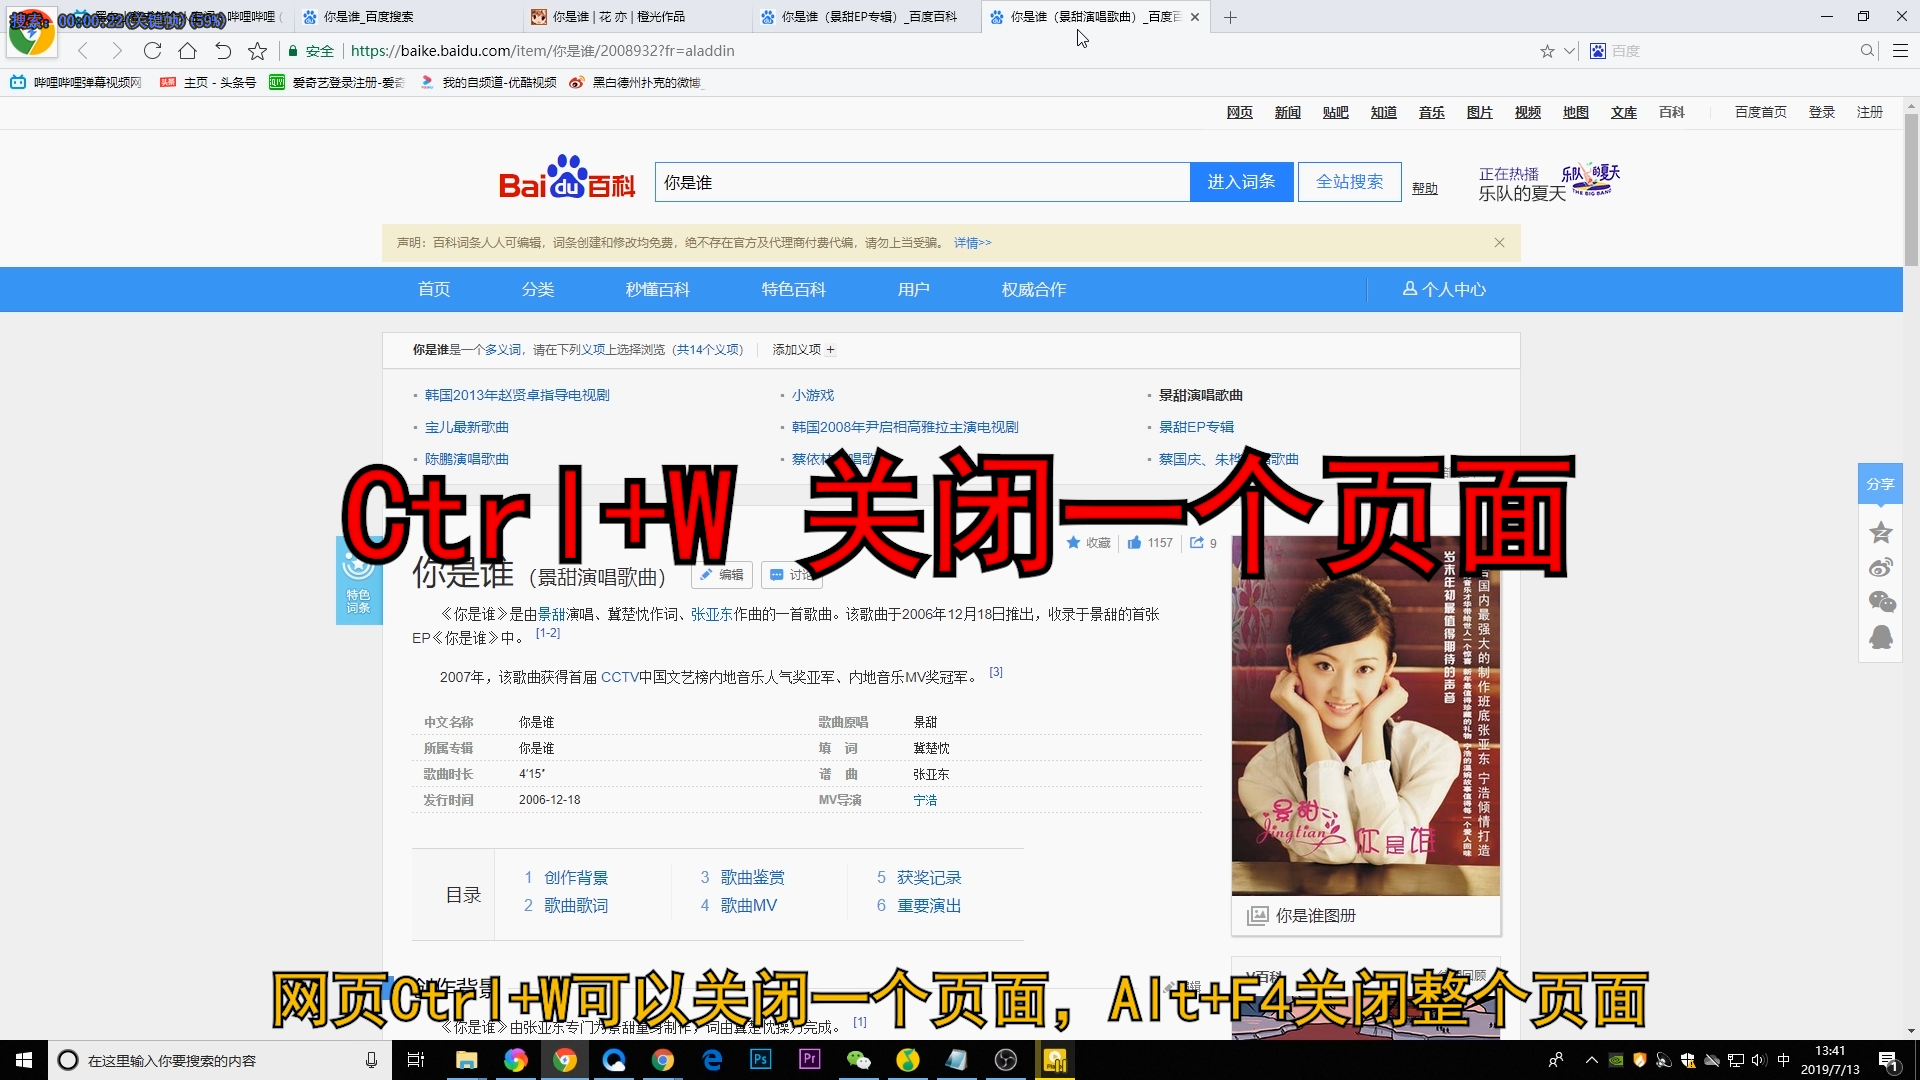Select 分类 in the blue nav bar
This screenshot has height=1080, width=1920.
(537, 289)
